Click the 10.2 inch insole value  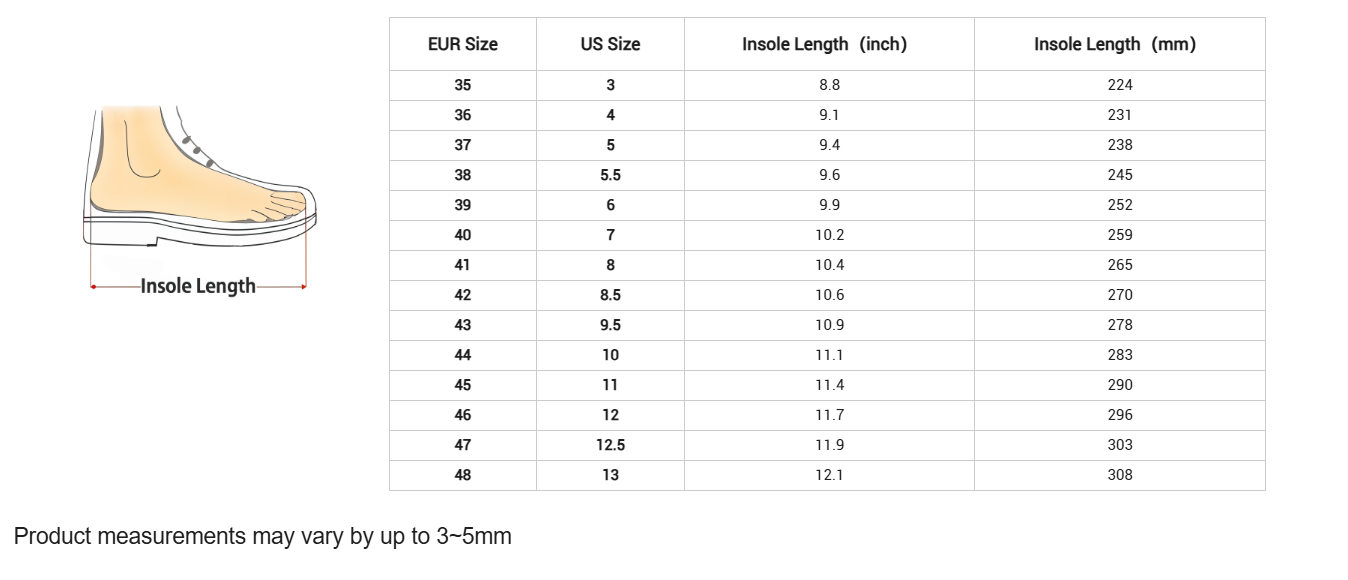[829, 235]
